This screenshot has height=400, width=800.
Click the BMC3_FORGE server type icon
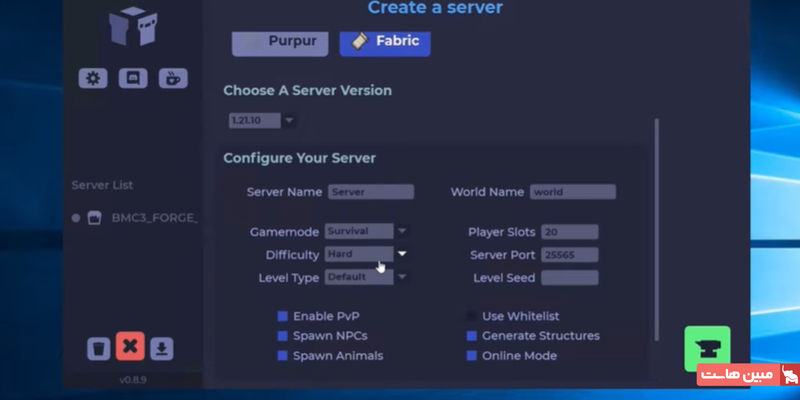[x=94, y=218]
